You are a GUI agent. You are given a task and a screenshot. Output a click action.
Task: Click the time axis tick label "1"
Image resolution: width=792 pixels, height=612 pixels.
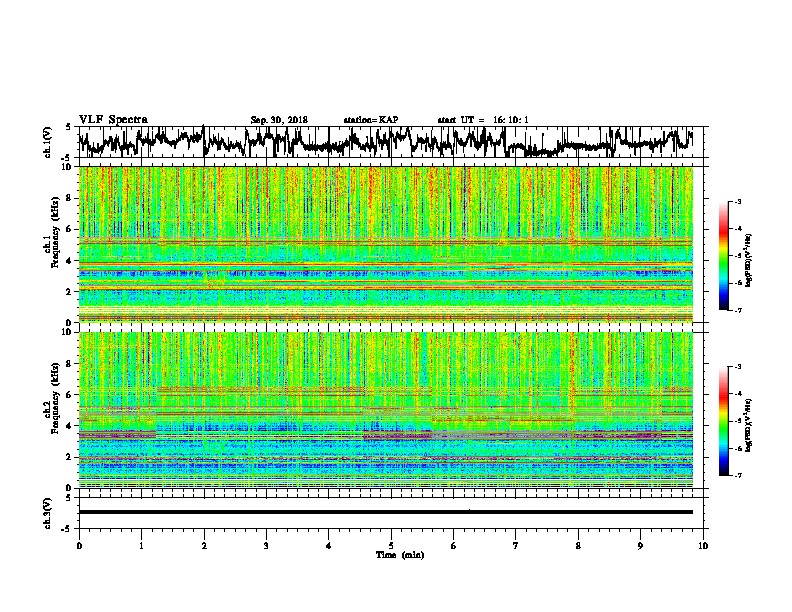(x=141, y=546)
